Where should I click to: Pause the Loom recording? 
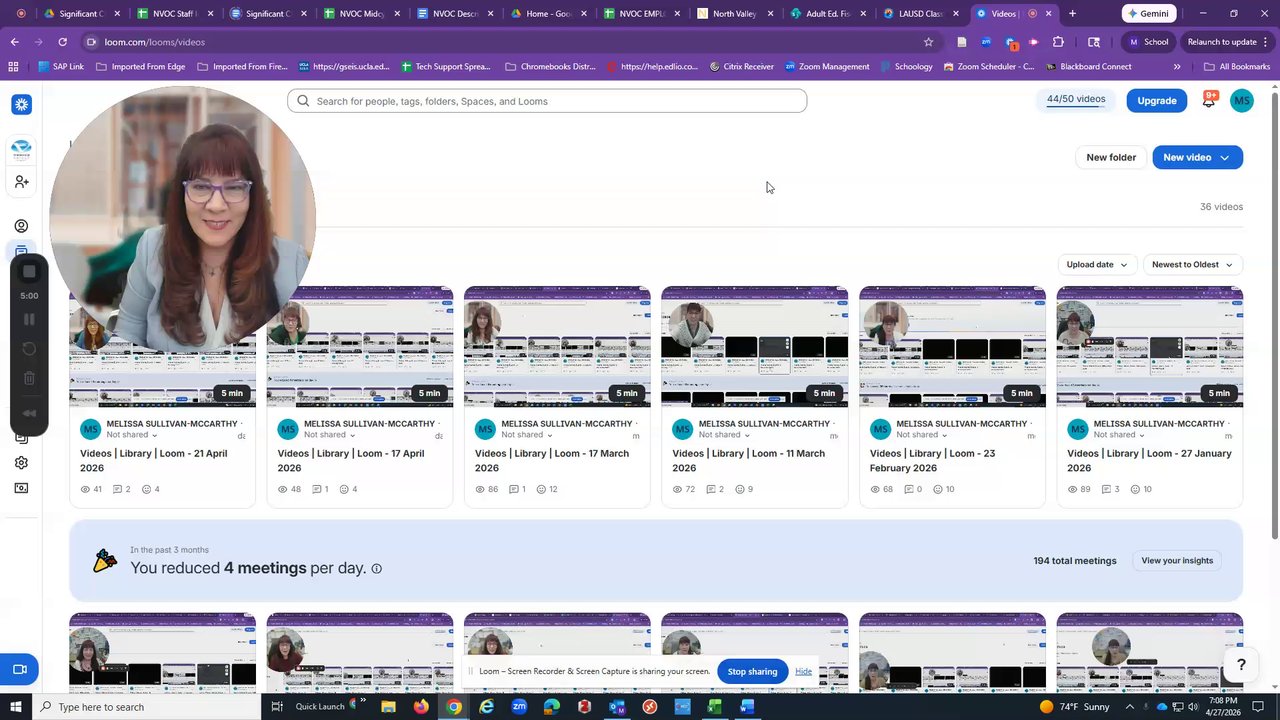pos(29,319)
